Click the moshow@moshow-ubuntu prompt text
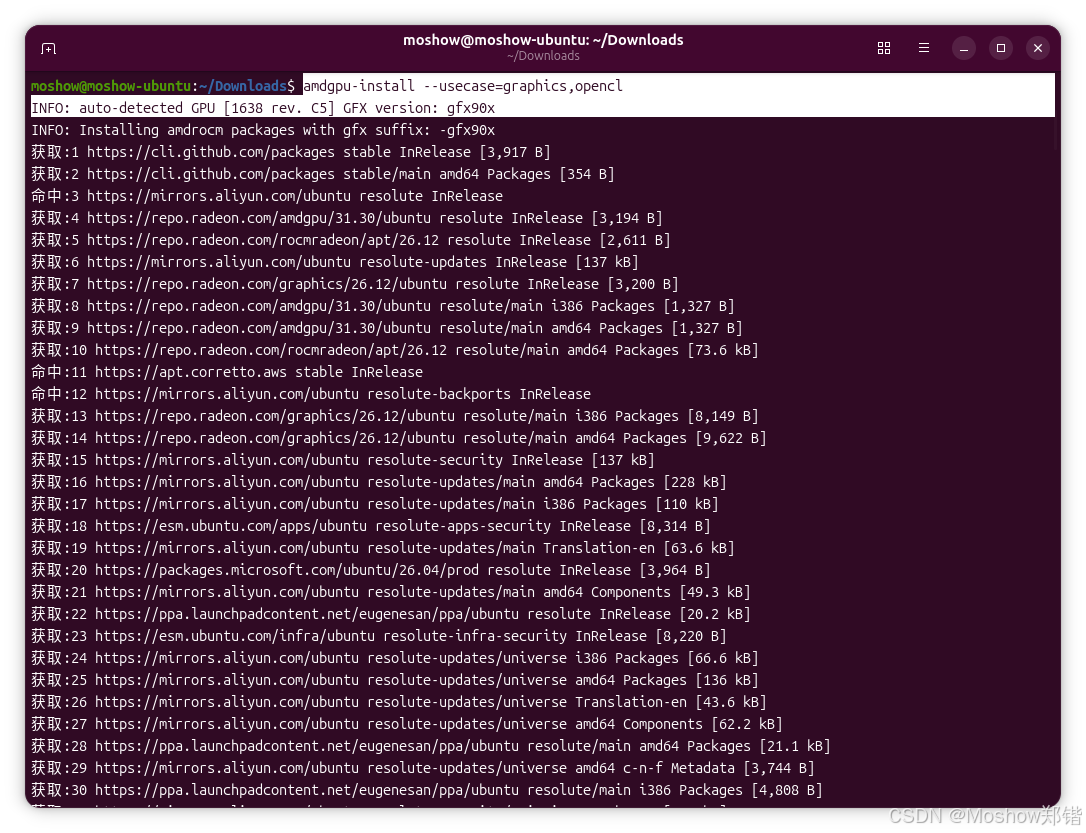1086x833 pixels. coord(111,86)
